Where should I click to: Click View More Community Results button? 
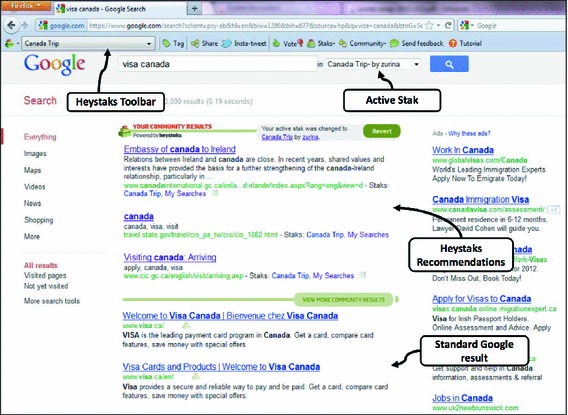coord(343,300)
